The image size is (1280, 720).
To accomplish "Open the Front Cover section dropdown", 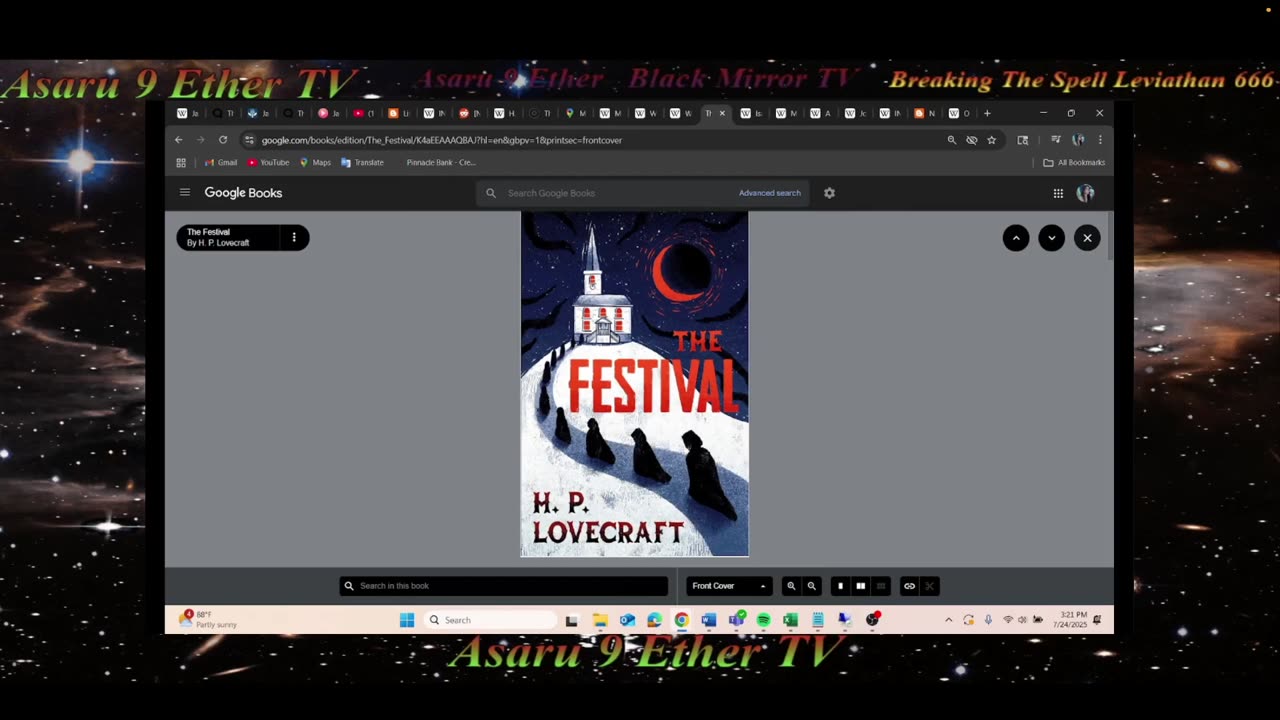I will point(729,586).
